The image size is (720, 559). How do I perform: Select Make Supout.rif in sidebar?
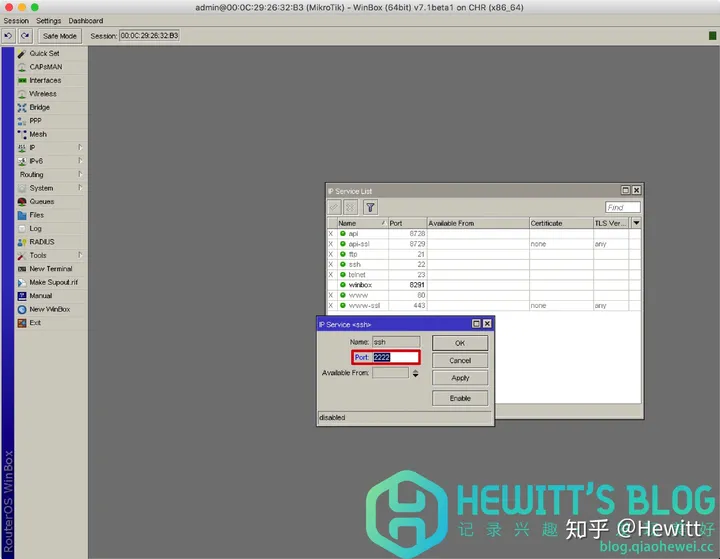coord(53,282)
